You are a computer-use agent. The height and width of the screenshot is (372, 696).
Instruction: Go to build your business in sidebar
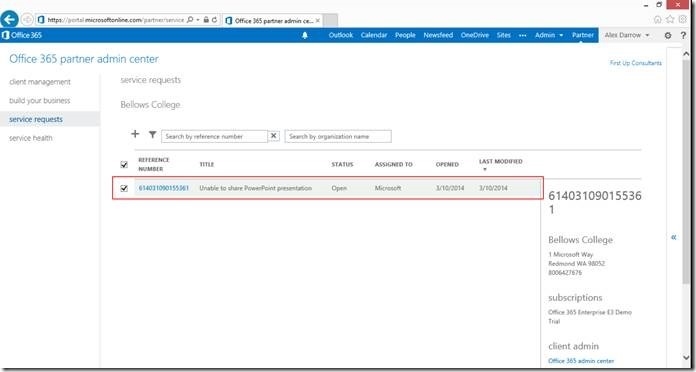coord(40,101)
